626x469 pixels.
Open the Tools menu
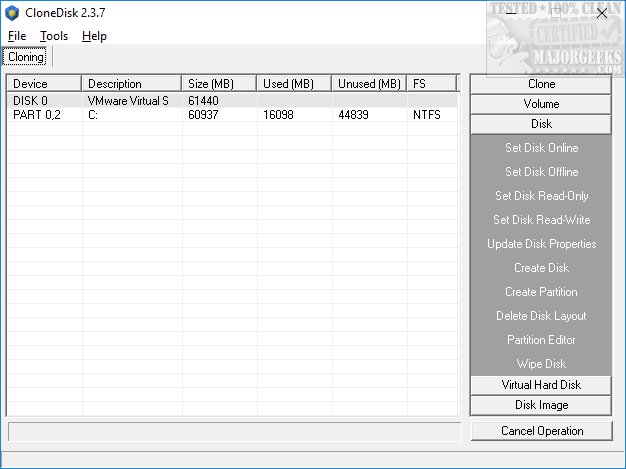(x=54, y=36)
